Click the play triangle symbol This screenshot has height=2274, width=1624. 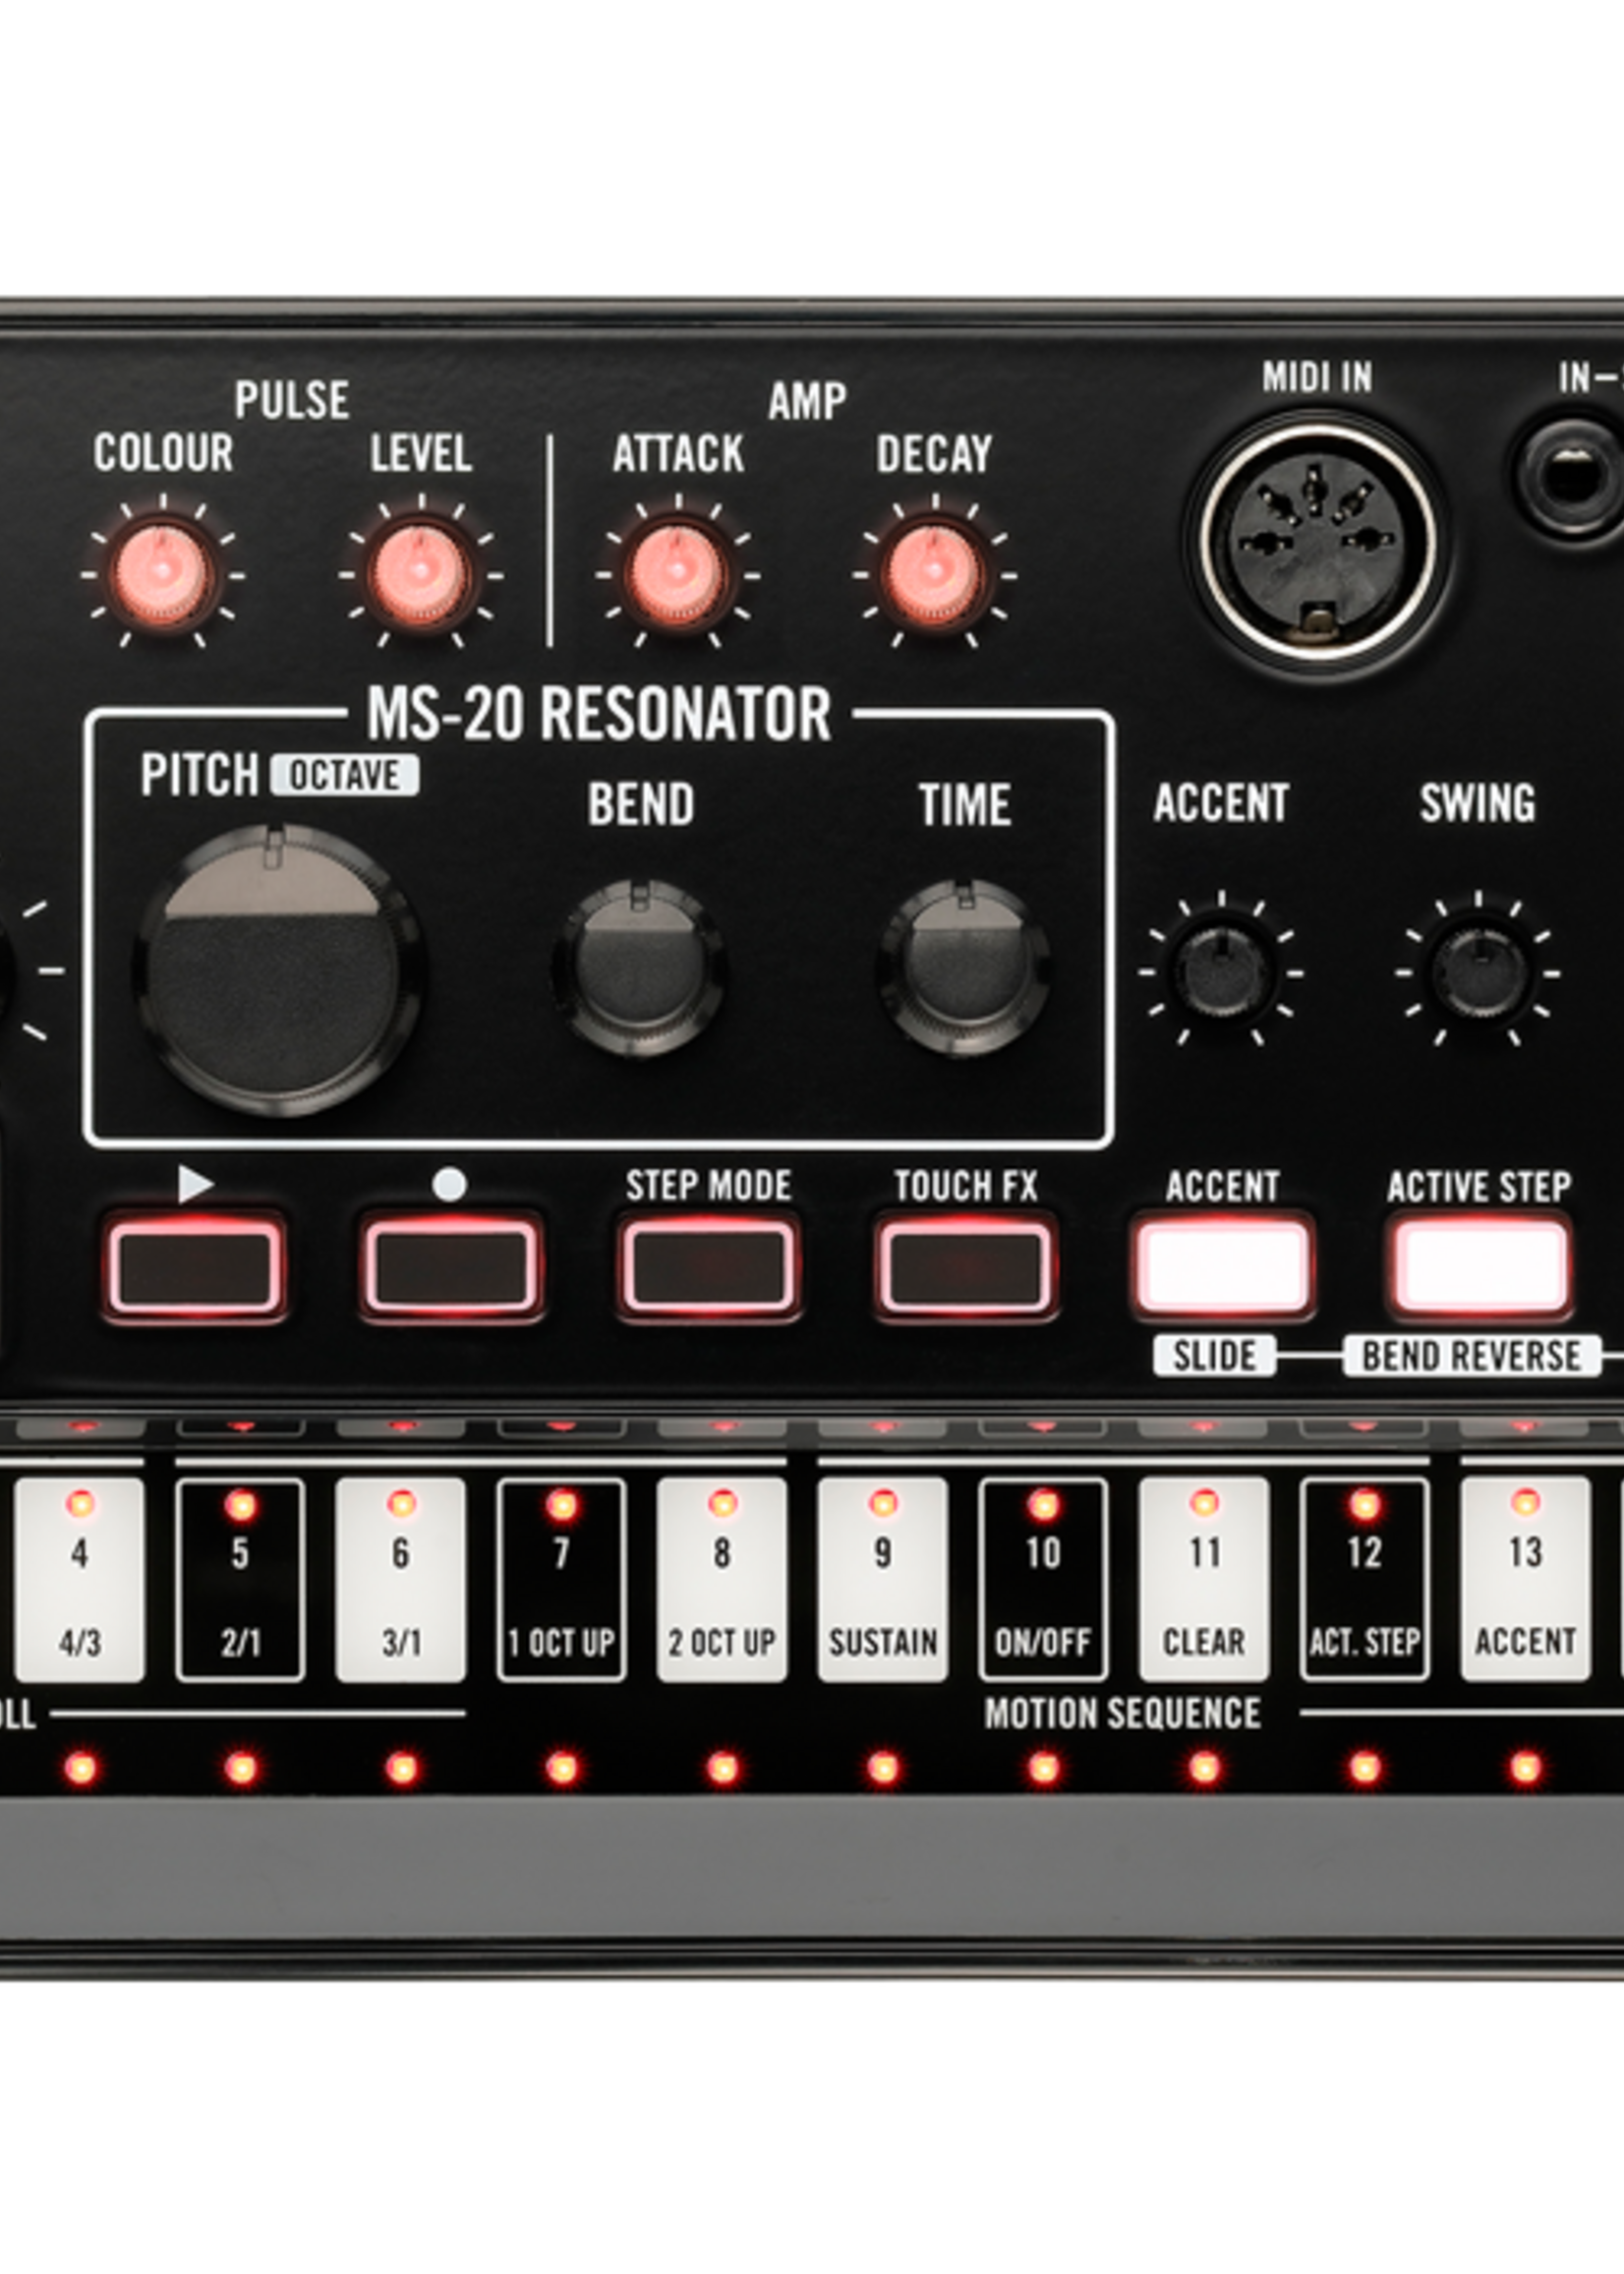pos(195,1185)
